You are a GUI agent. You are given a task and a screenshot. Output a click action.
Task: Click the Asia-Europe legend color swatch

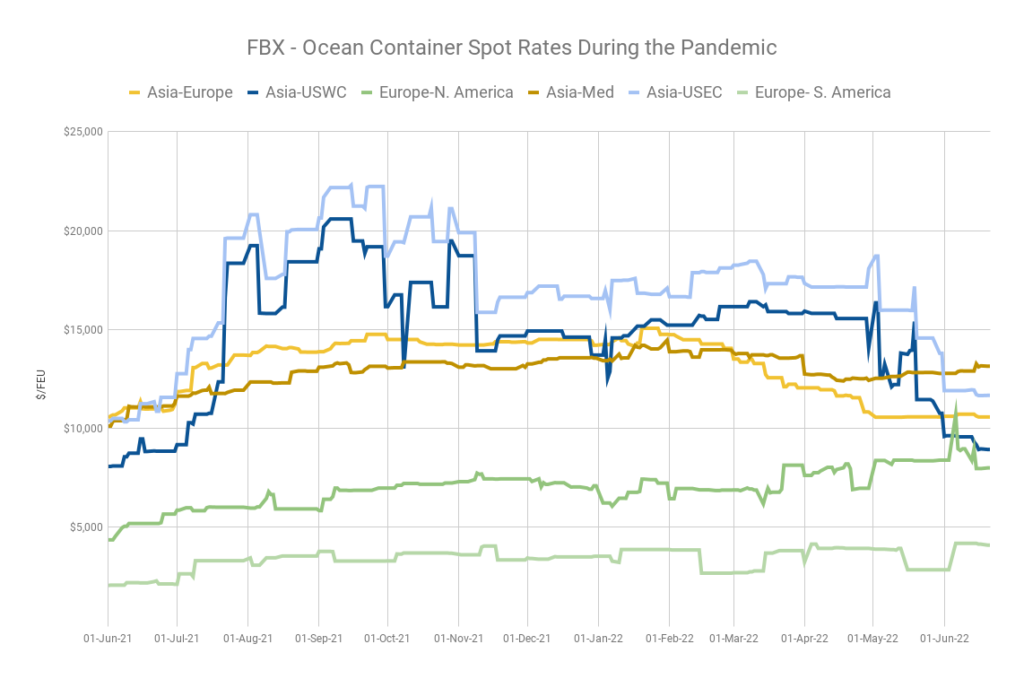135,93
